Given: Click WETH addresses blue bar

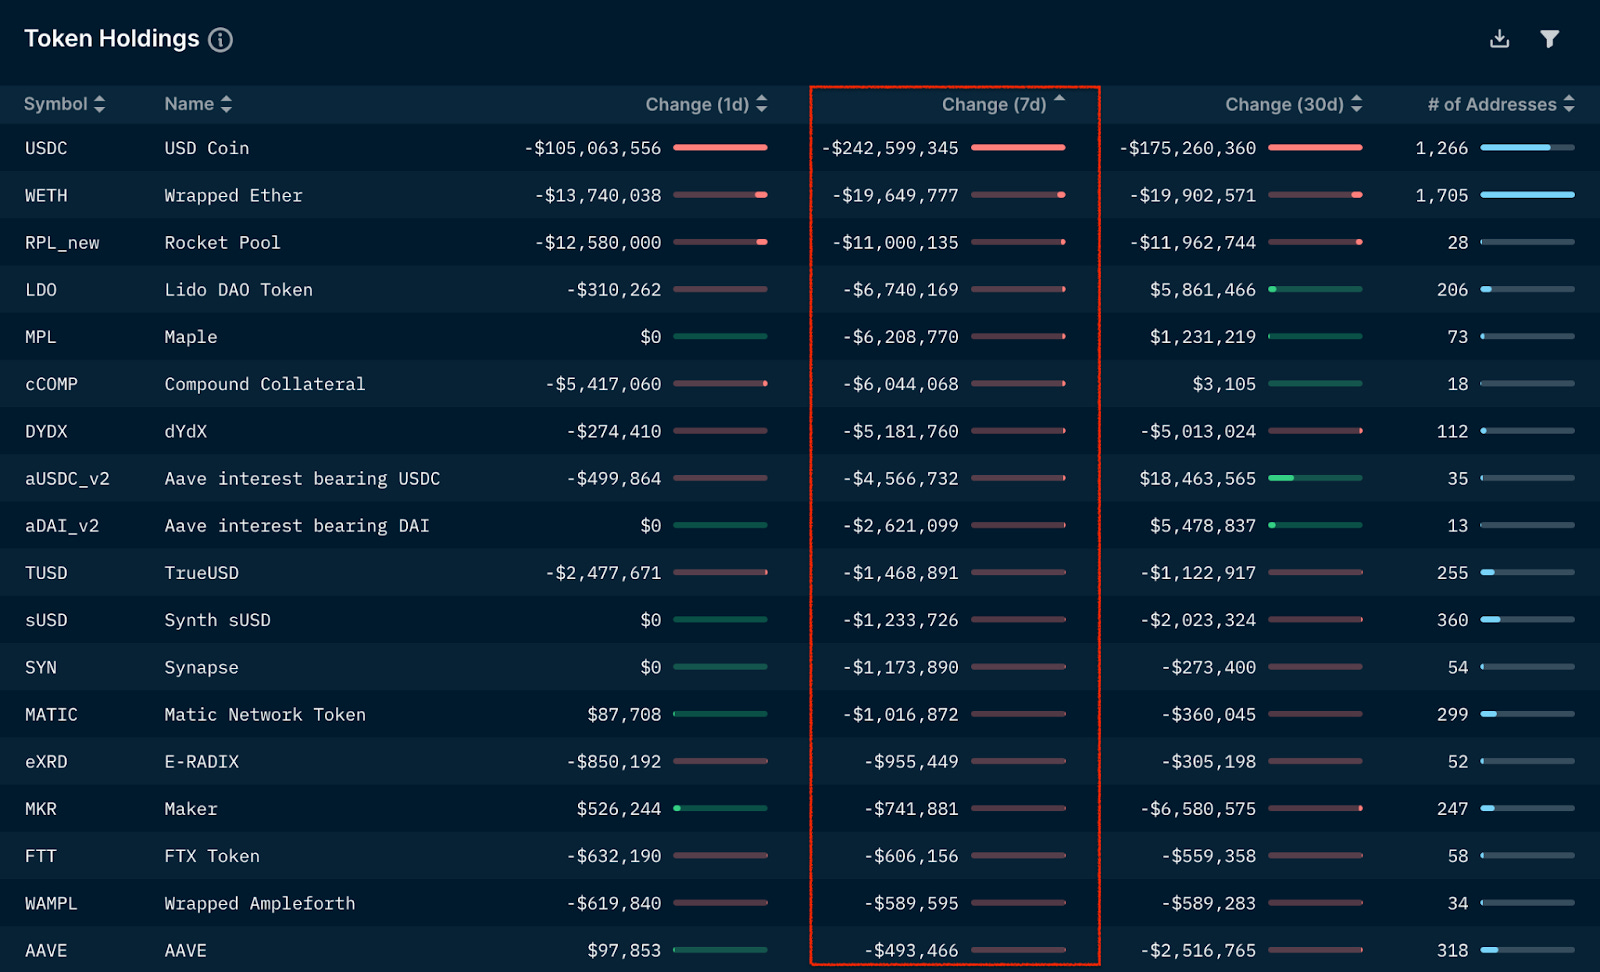Looking at the screenshot, I should tap(1527, 195).
